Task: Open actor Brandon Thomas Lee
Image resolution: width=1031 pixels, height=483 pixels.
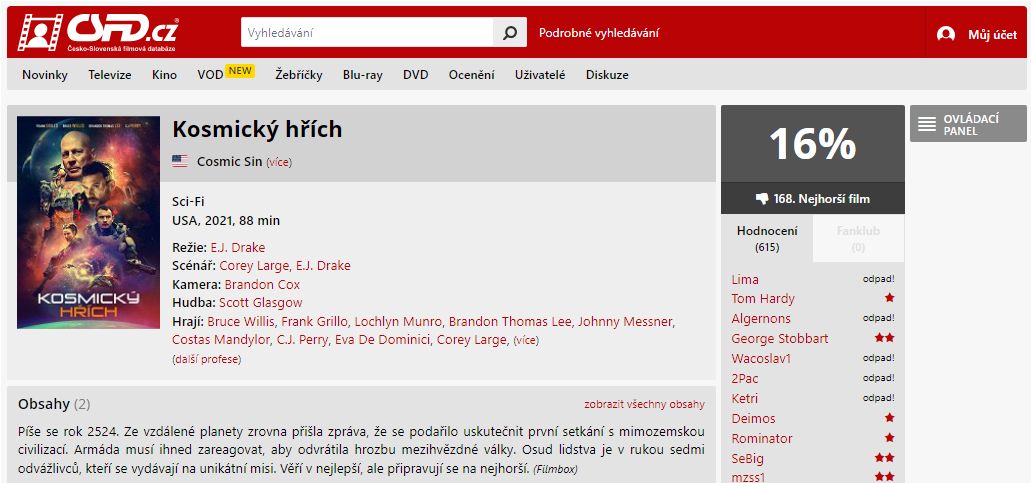Action: point(508,321)
